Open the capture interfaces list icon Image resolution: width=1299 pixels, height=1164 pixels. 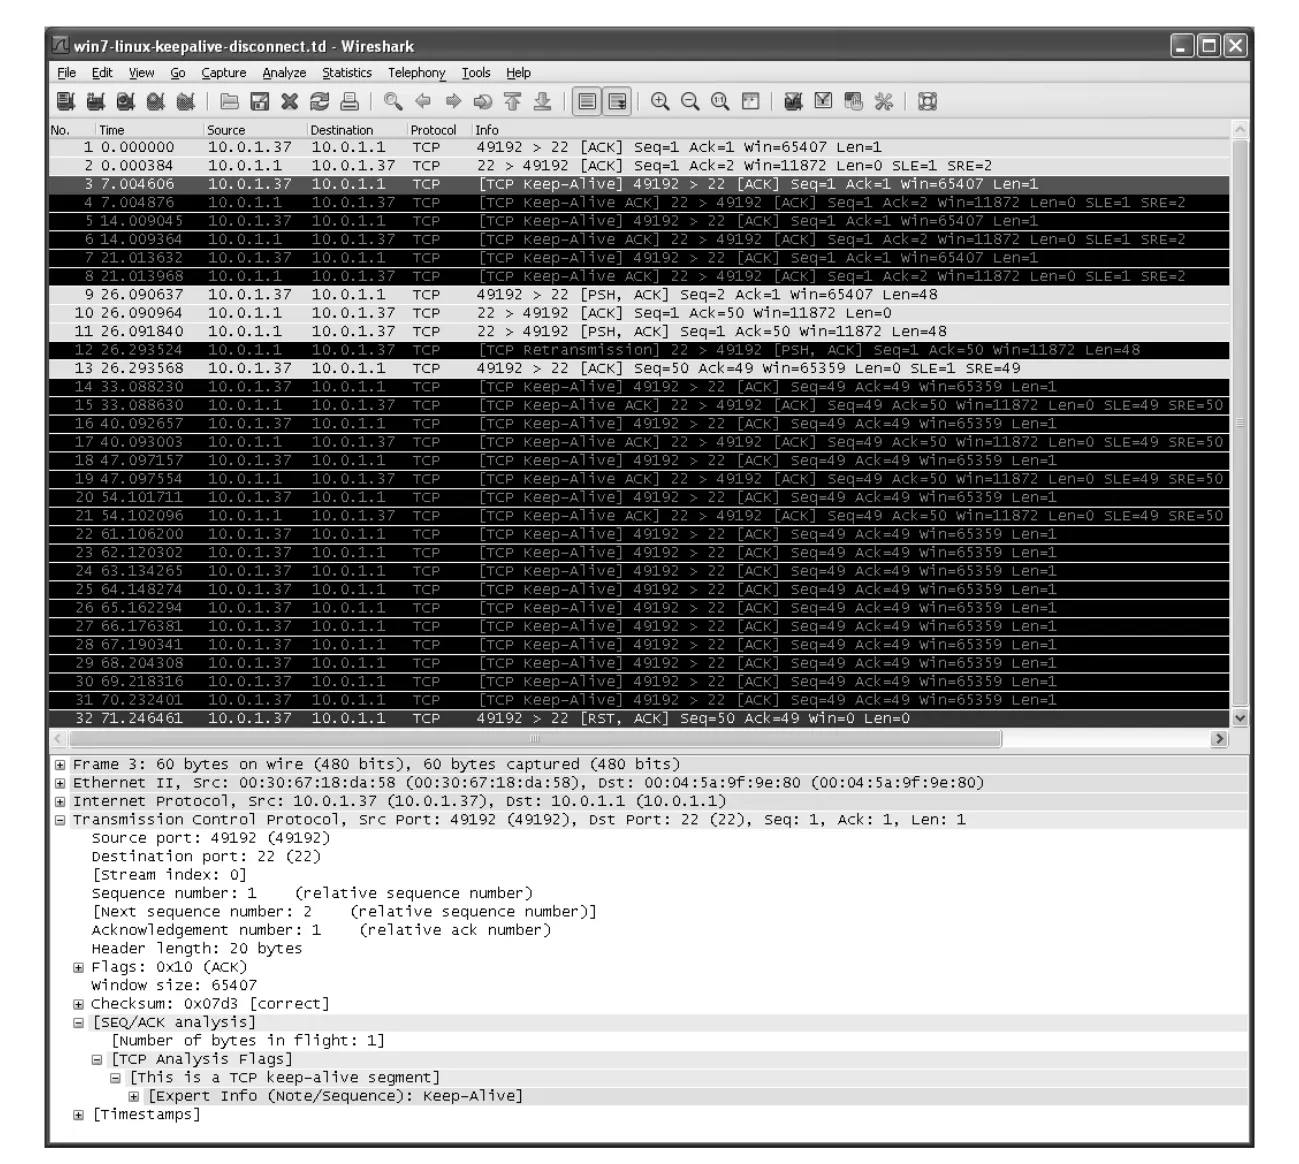click(66, 101)
